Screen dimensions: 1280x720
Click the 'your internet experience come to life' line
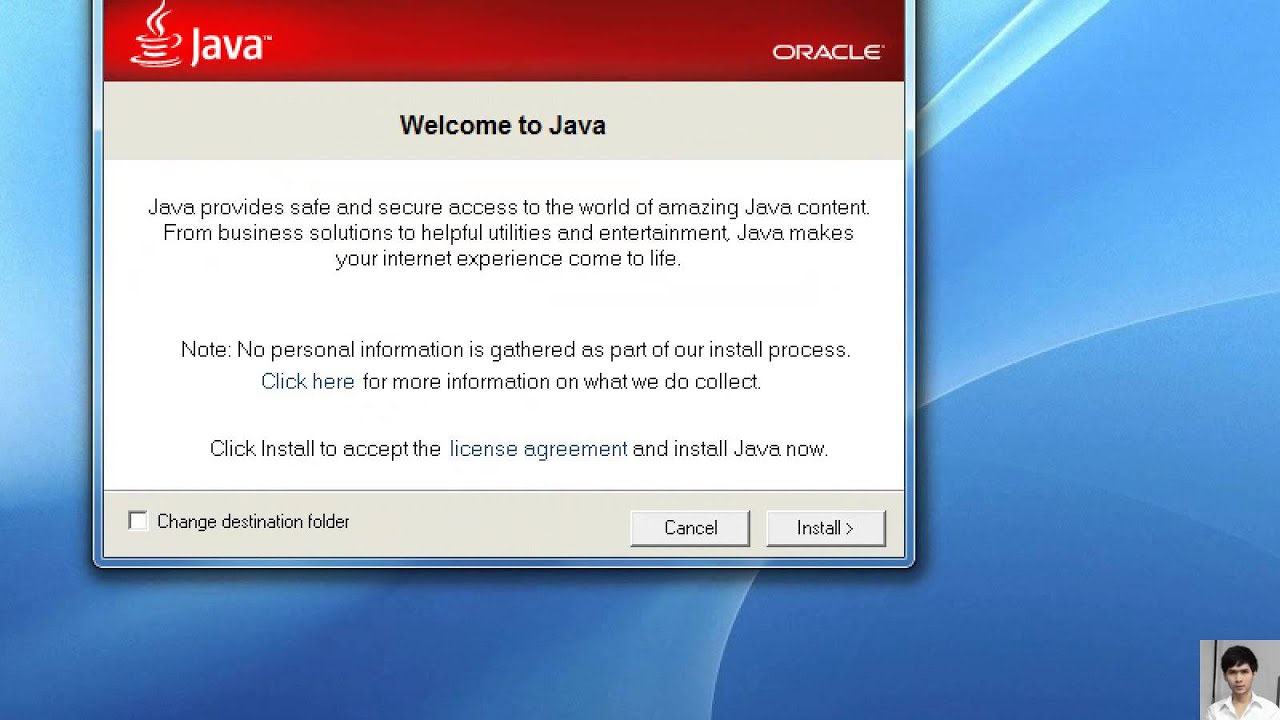[508, 259]
